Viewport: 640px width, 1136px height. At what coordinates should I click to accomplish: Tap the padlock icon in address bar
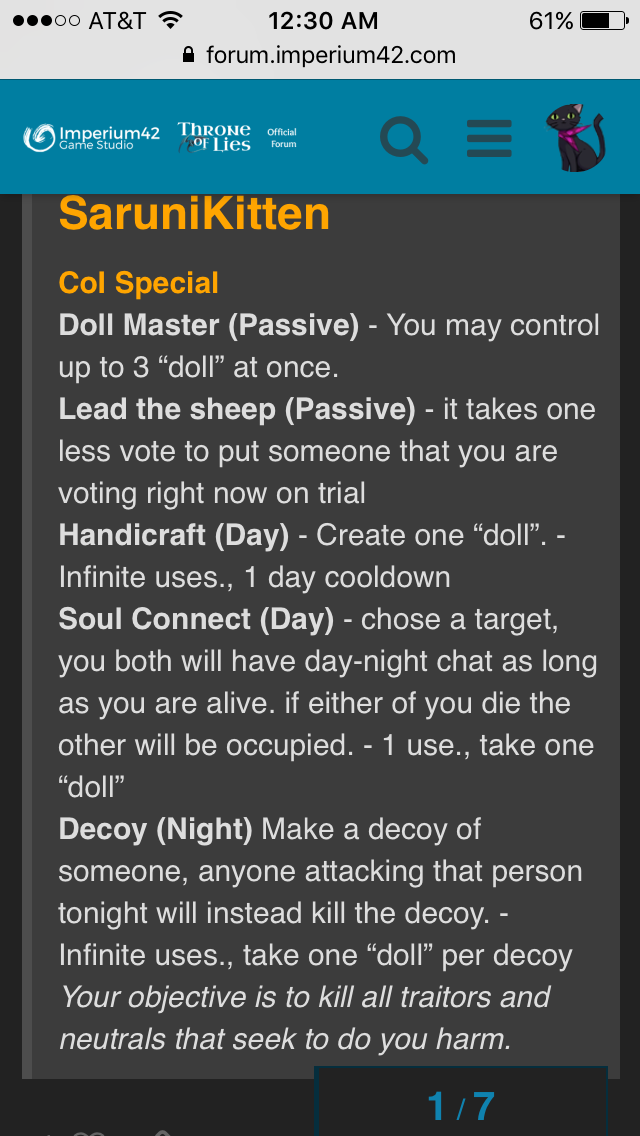[188, 55]
